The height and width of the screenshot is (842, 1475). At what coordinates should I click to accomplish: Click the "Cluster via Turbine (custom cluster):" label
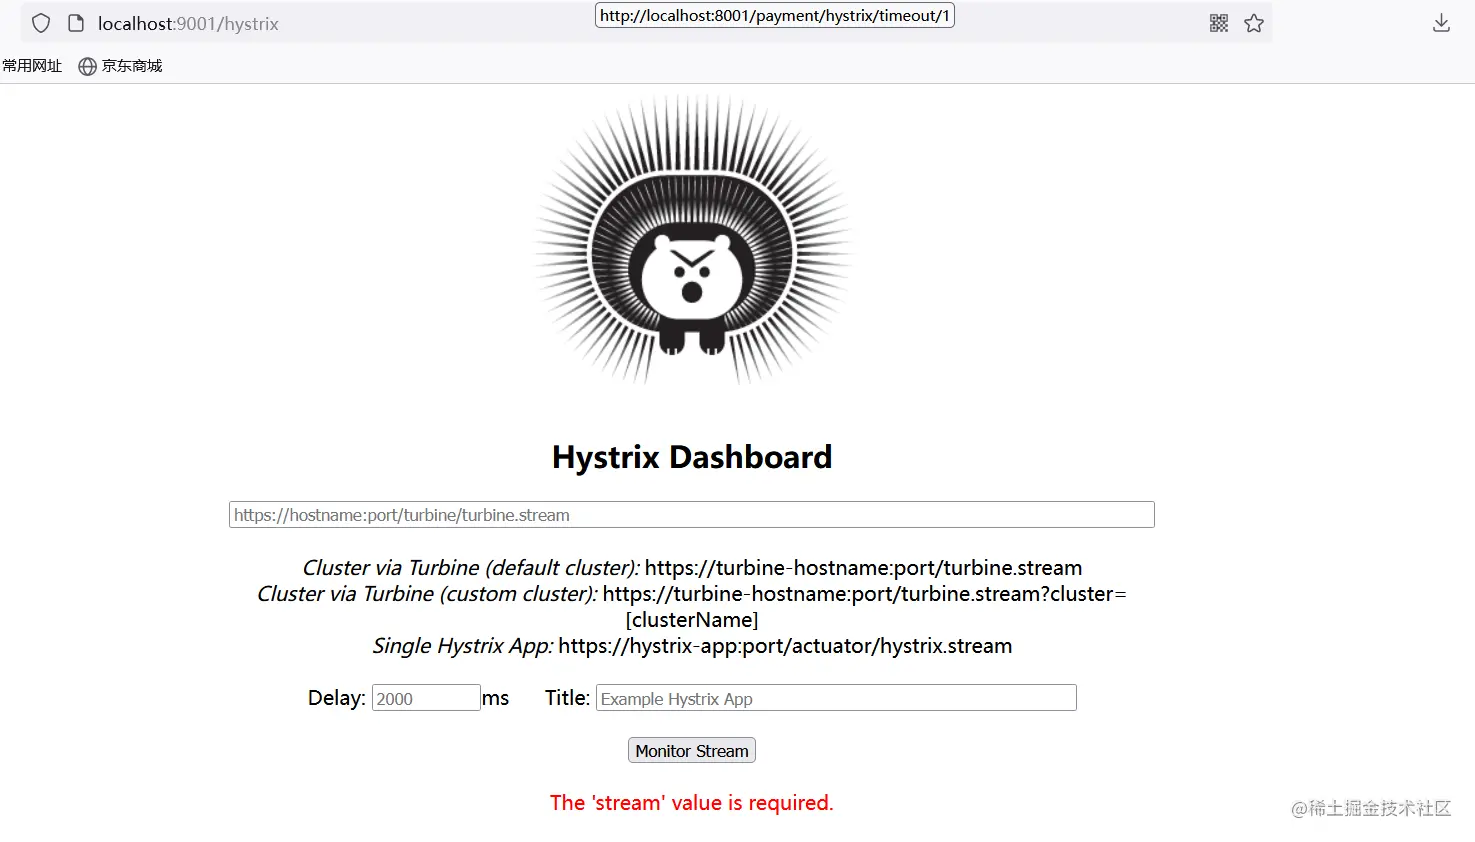427,594
